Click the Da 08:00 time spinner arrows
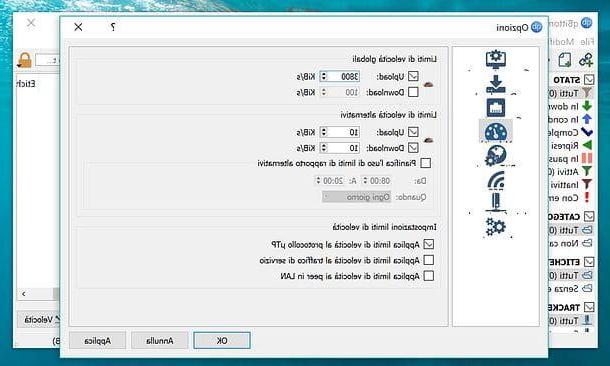610x366 pixels. click(x=365, y=181)
